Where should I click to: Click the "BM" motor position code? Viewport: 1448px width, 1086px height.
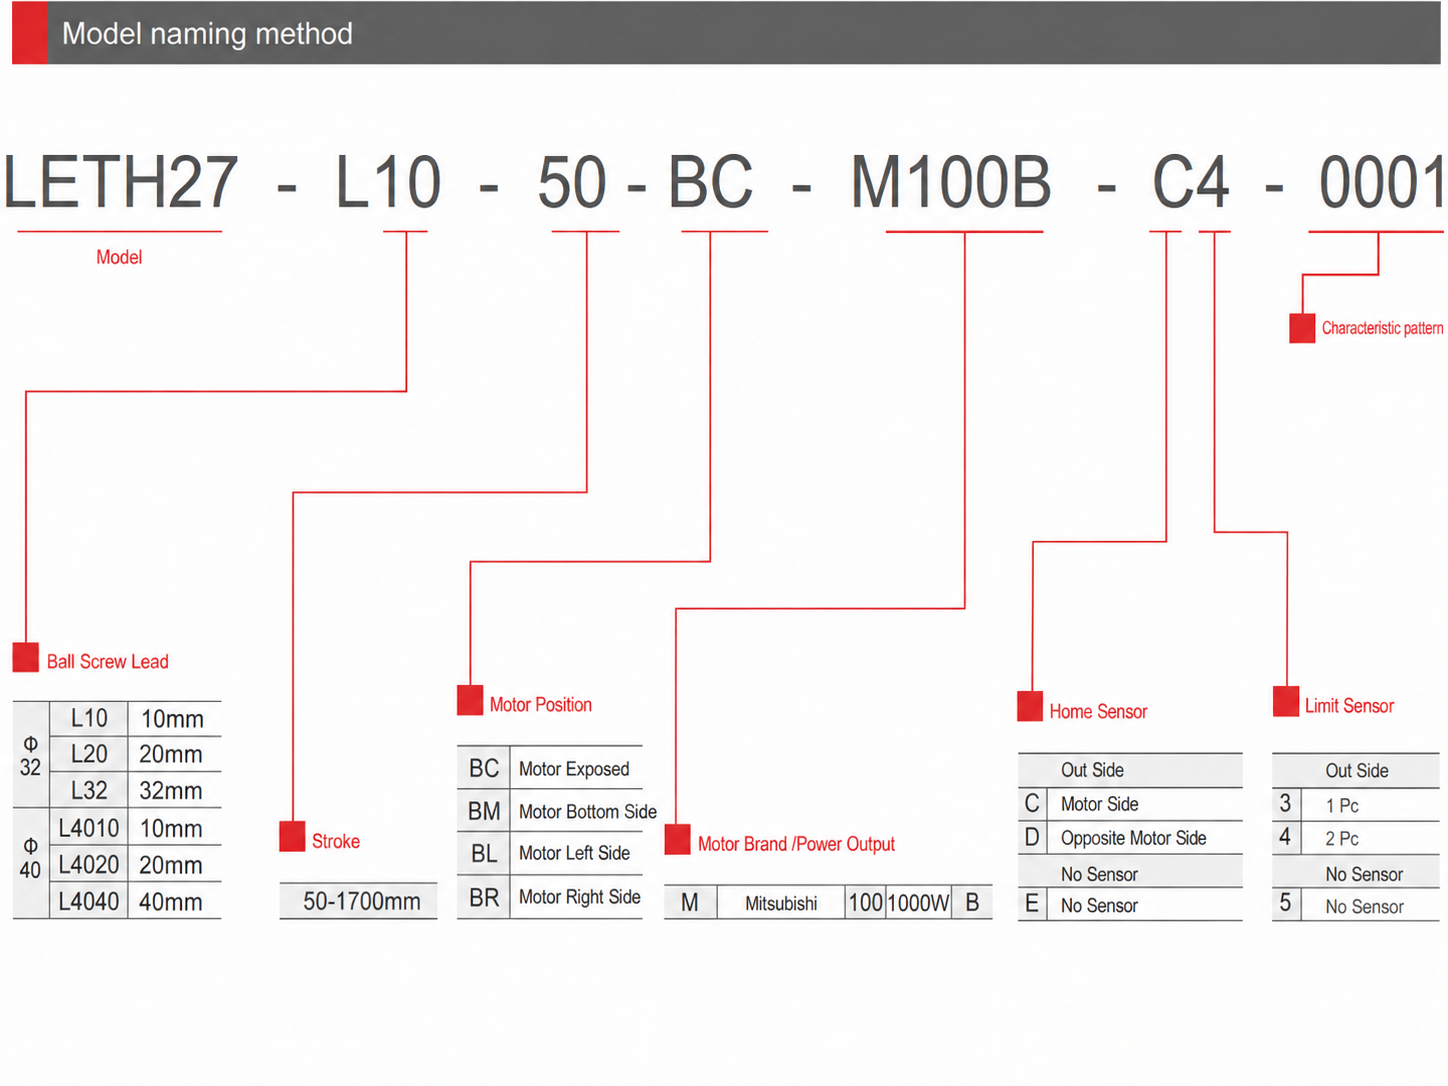click(x=484, y=811)
